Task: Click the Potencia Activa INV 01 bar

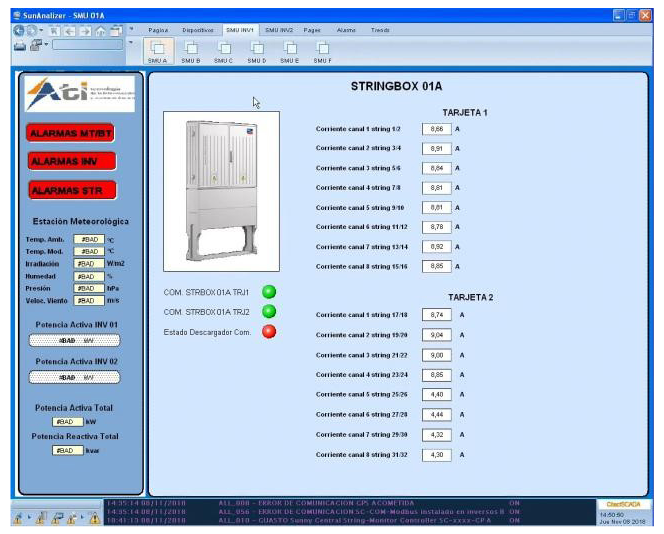Action: click(77, 339)
